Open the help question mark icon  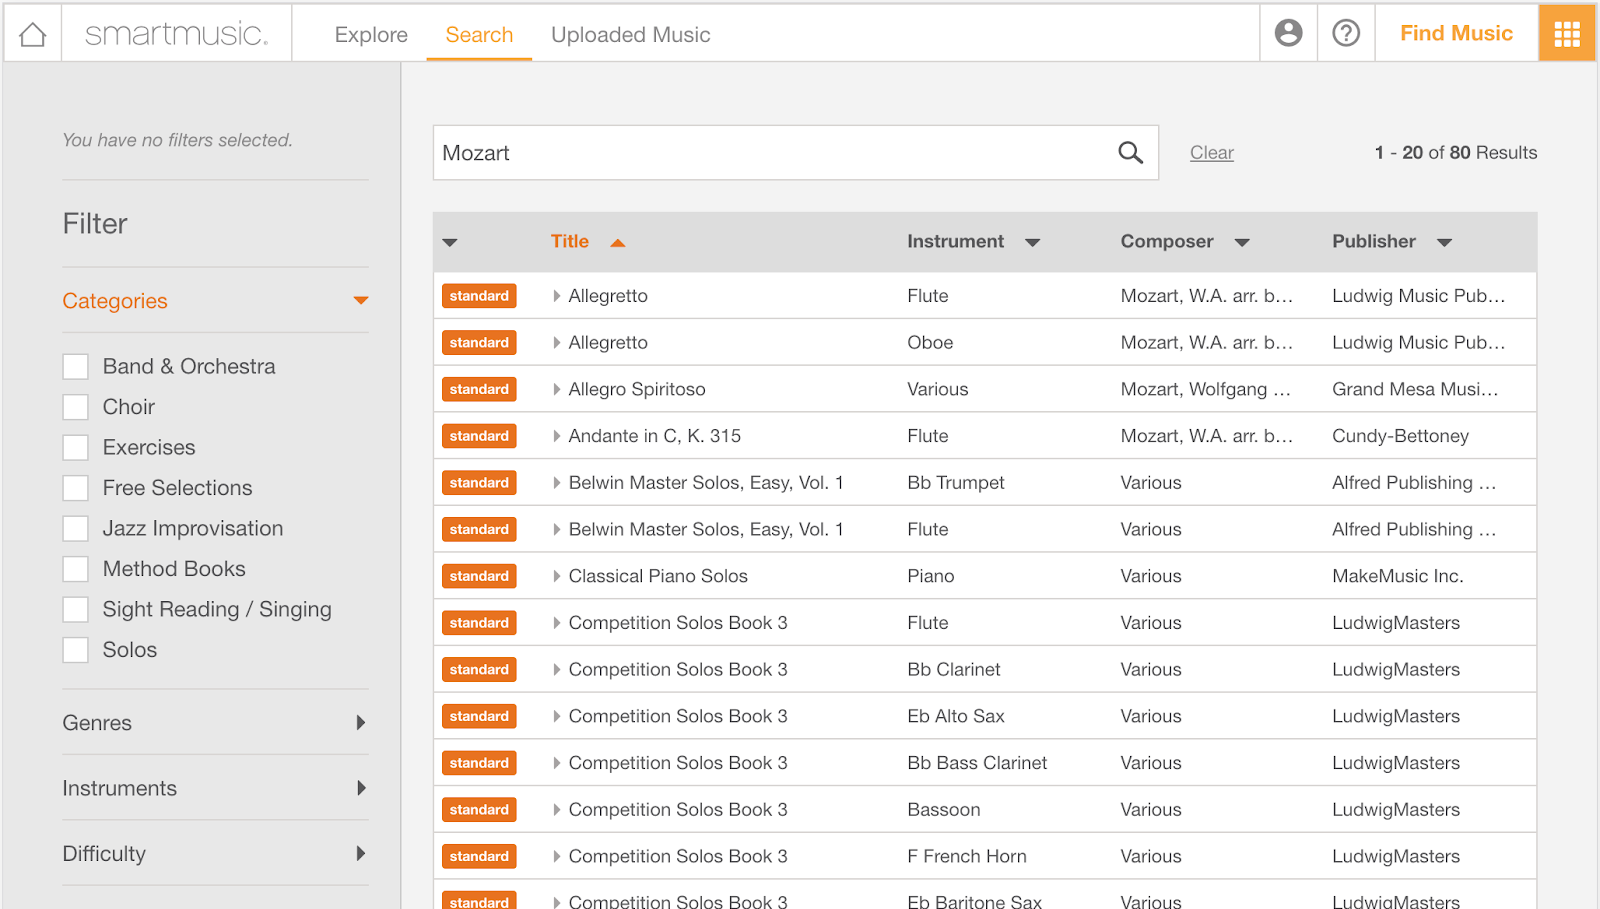(1346, 33)
